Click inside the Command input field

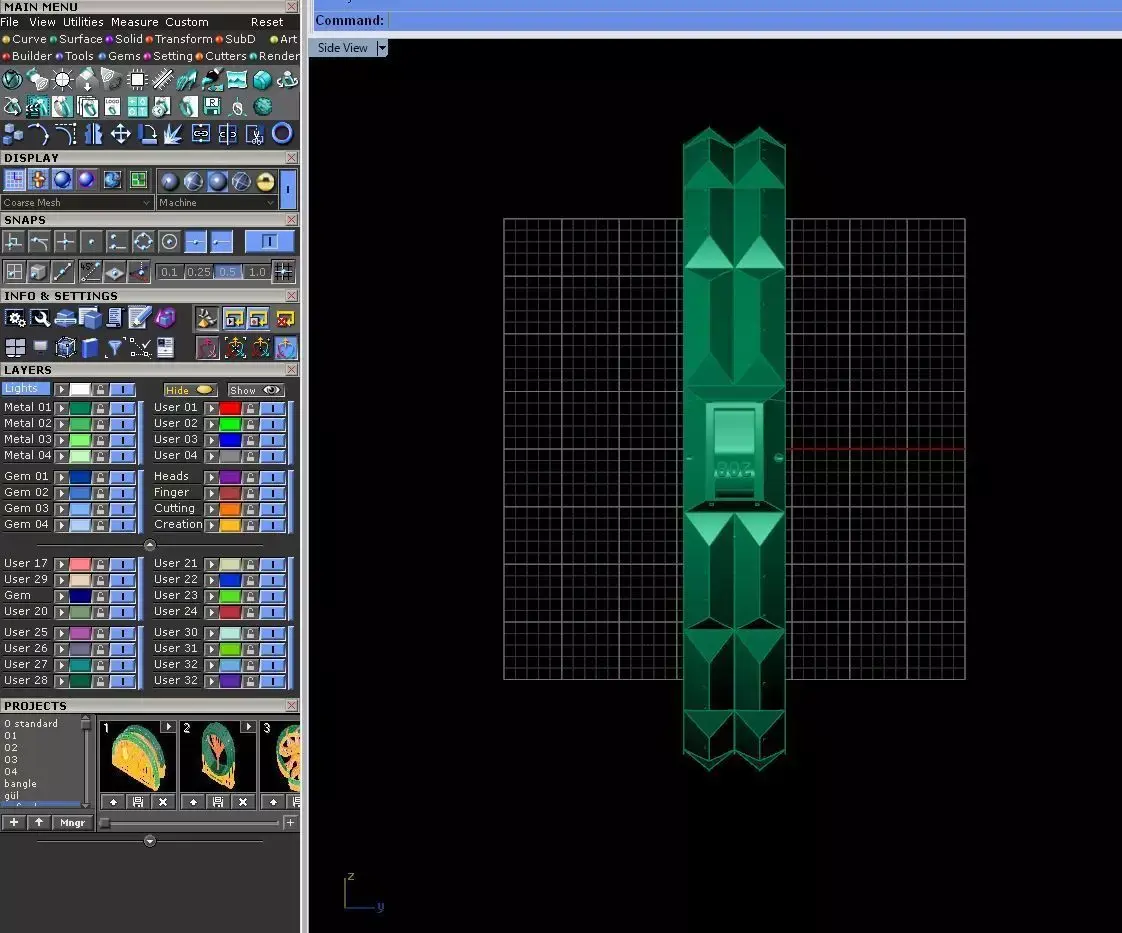(754, 21)
